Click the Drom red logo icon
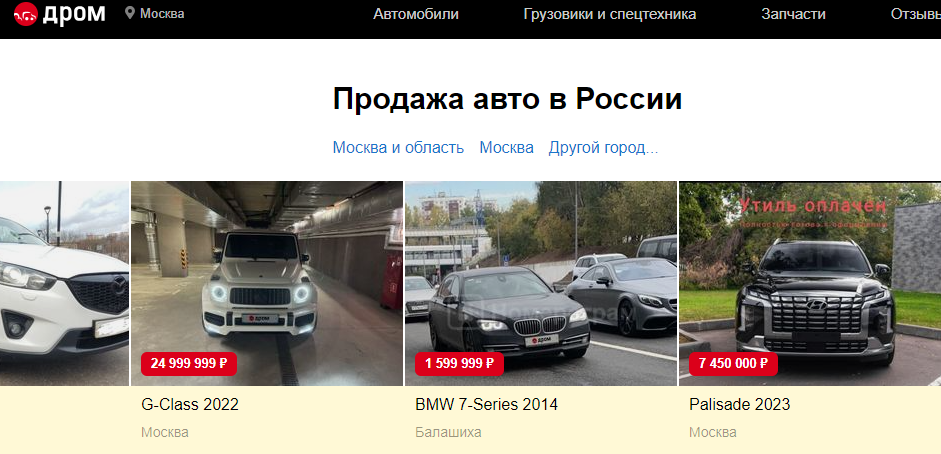 pos(26,14)
